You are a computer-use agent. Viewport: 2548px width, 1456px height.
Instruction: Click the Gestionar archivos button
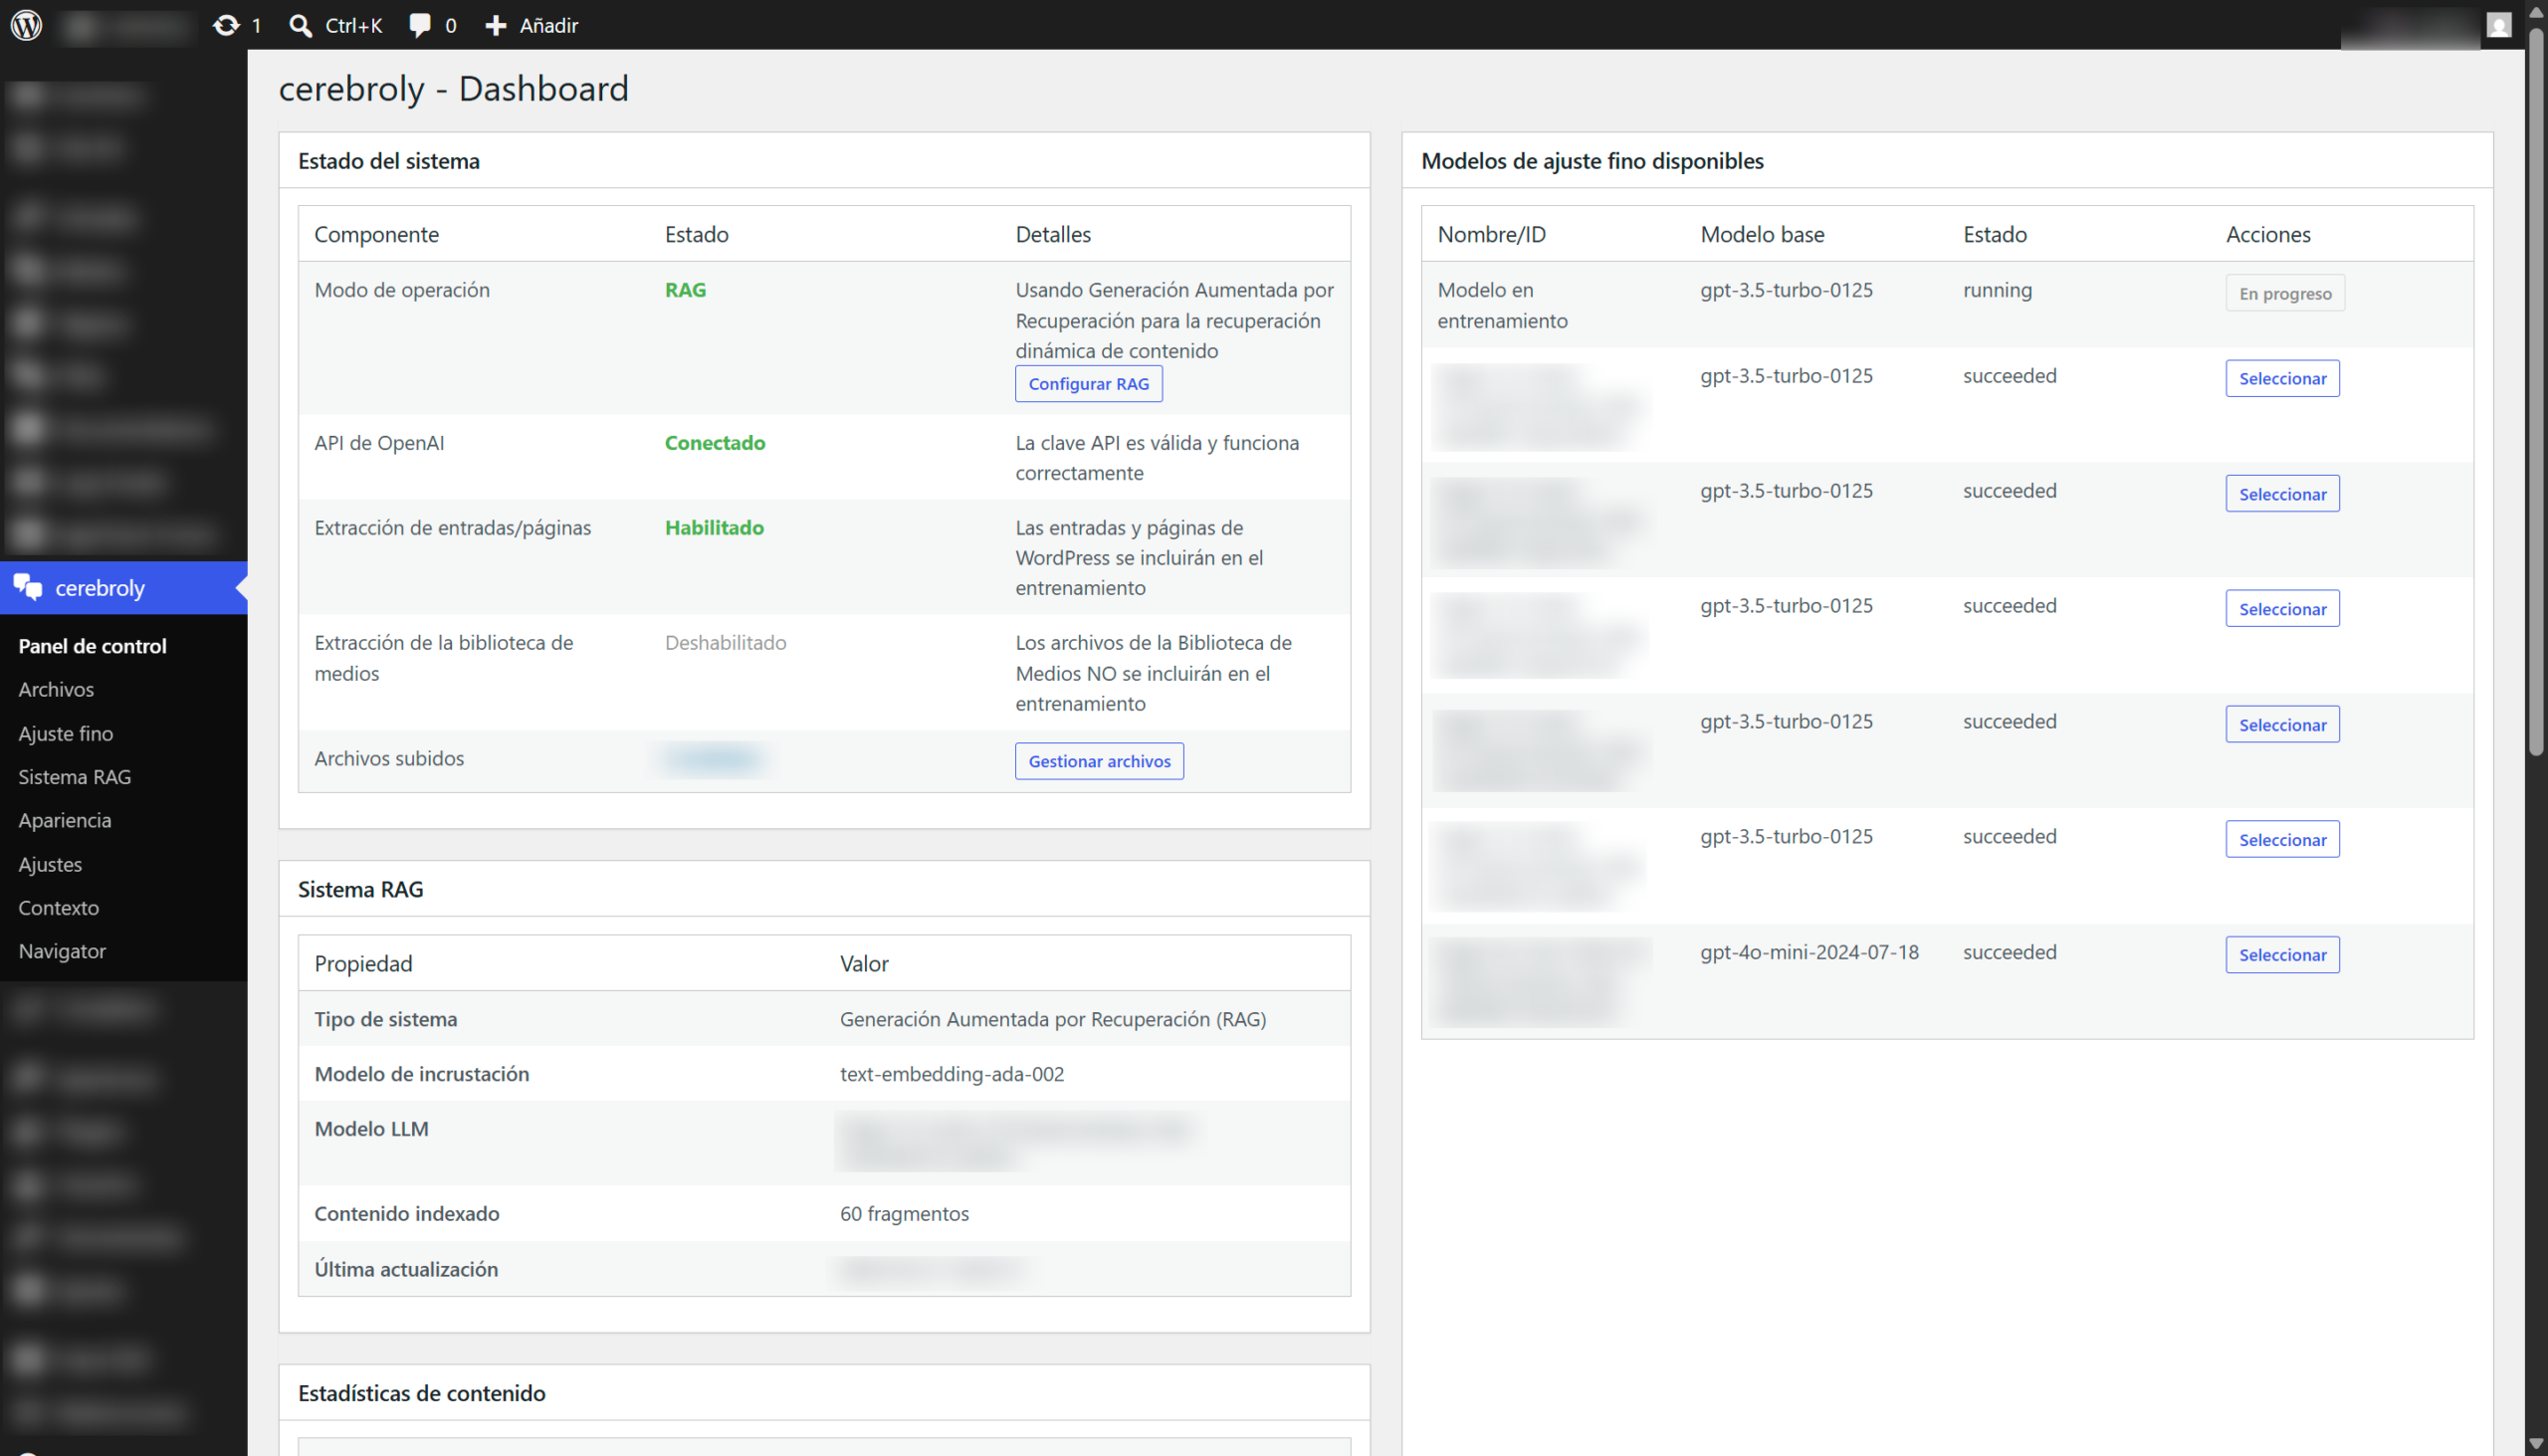click(x=1100, y=761)
